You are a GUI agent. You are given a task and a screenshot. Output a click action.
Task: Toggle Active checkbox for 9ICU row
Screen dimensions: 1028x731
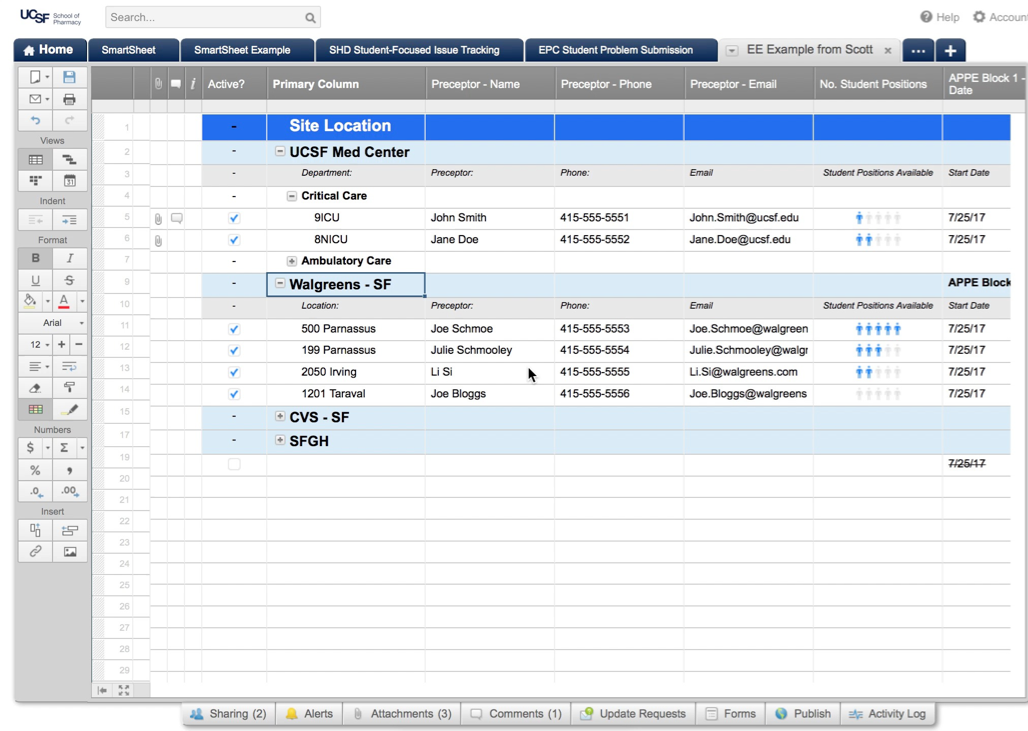(x=234, y=218)
